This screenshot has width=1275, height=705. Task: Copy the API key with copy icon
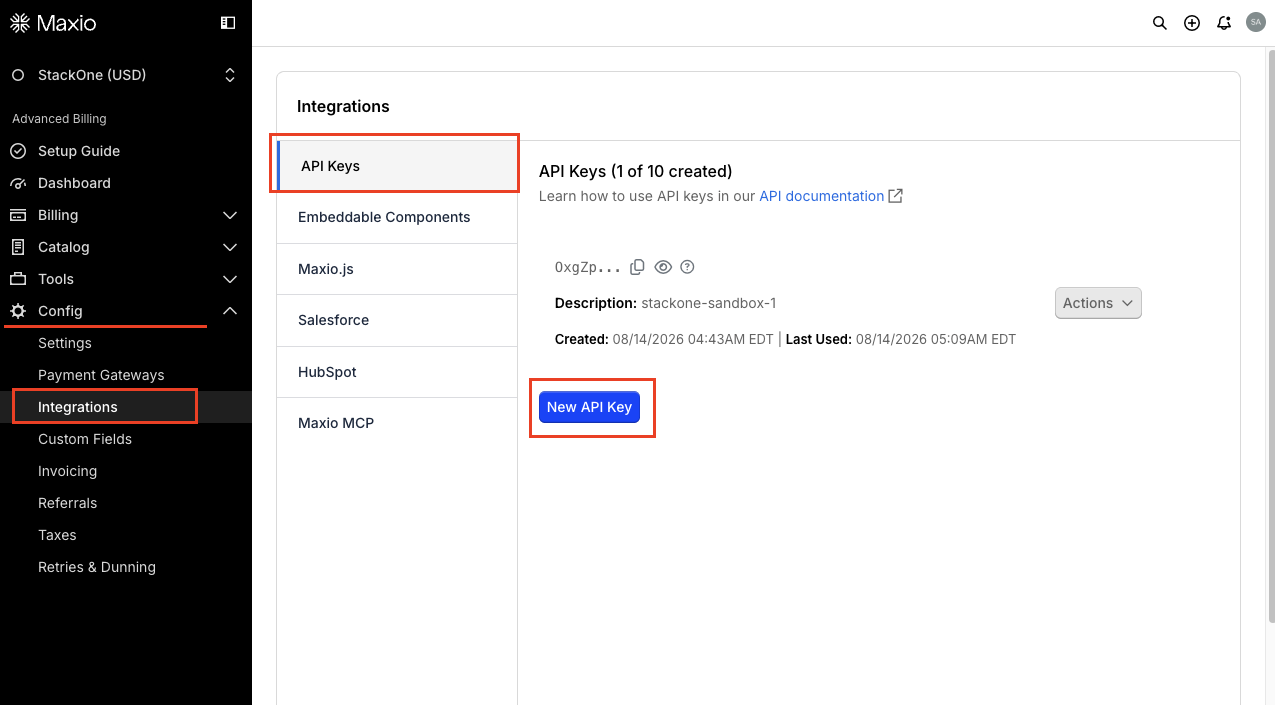(638, 267)
